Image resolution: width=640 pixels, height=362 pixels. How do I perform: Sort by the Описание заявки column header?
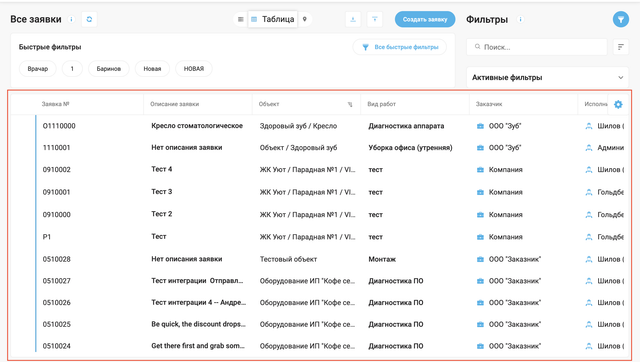coord(174,104)
